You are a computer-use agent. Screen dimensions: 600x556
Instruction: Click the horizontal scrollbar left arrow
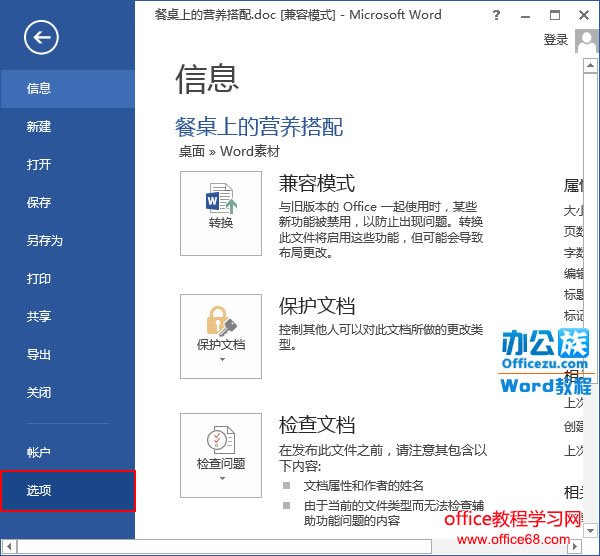[x=8, y=546]
